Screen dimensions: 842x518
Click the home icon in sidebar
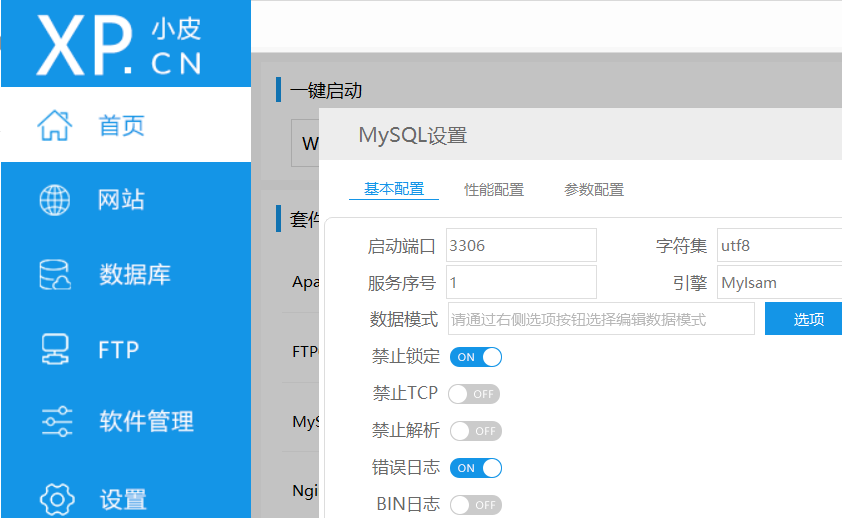(x=54, y=125)
